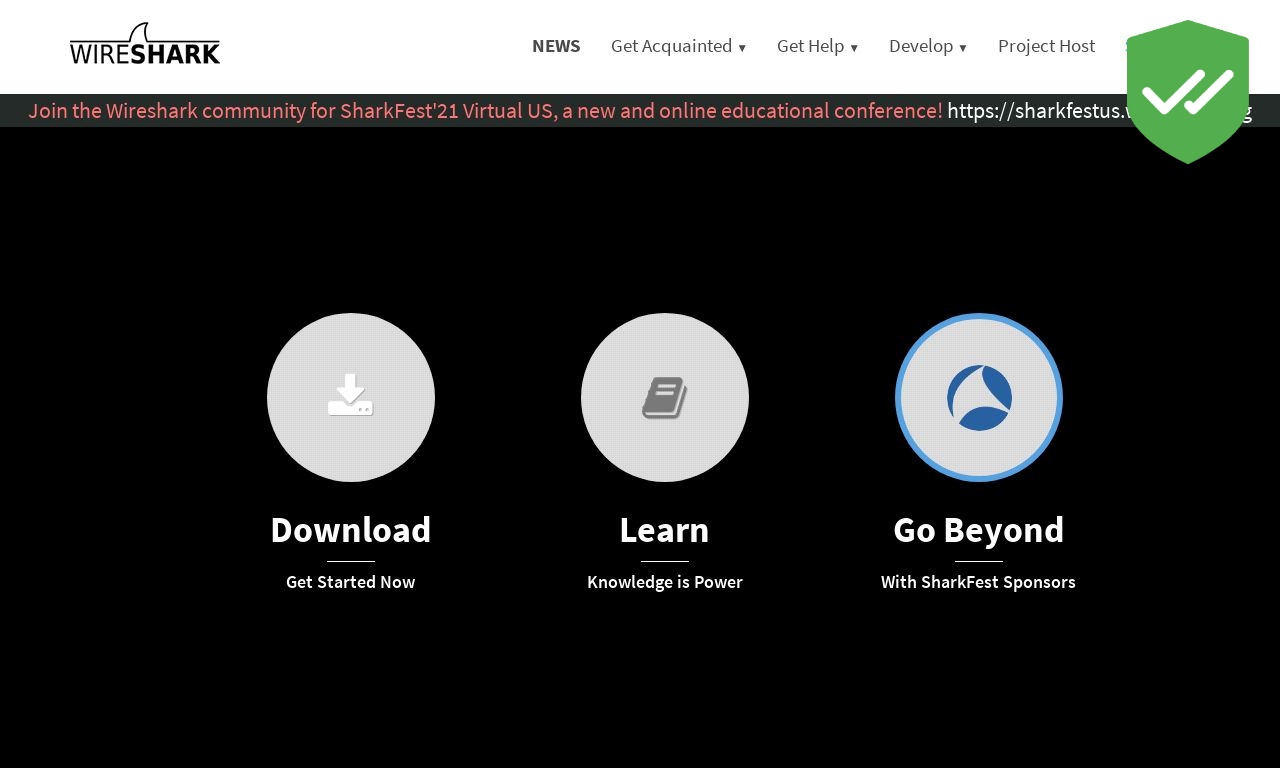Image resolution: width=1280 pixels, height=768 pixels.
Task: Click the "Get Started Now" text
Action: pos(351,582)
